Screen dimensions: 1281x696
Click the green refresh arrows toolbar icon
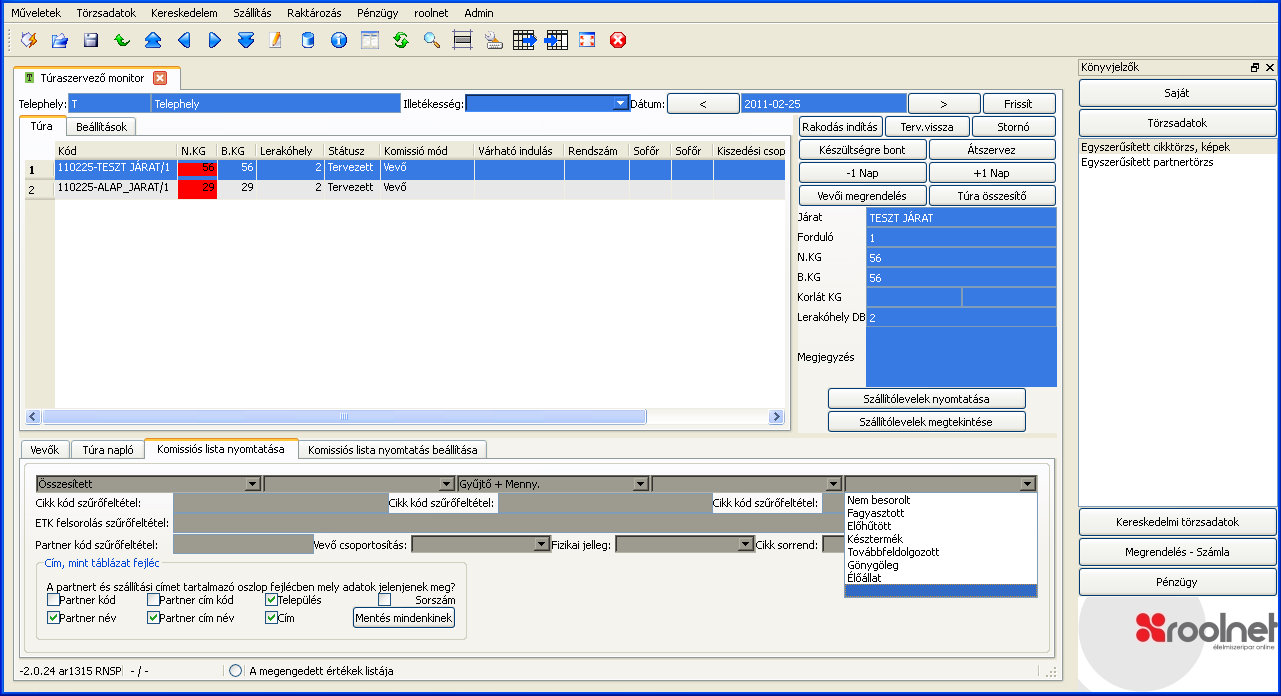point(401,41)
